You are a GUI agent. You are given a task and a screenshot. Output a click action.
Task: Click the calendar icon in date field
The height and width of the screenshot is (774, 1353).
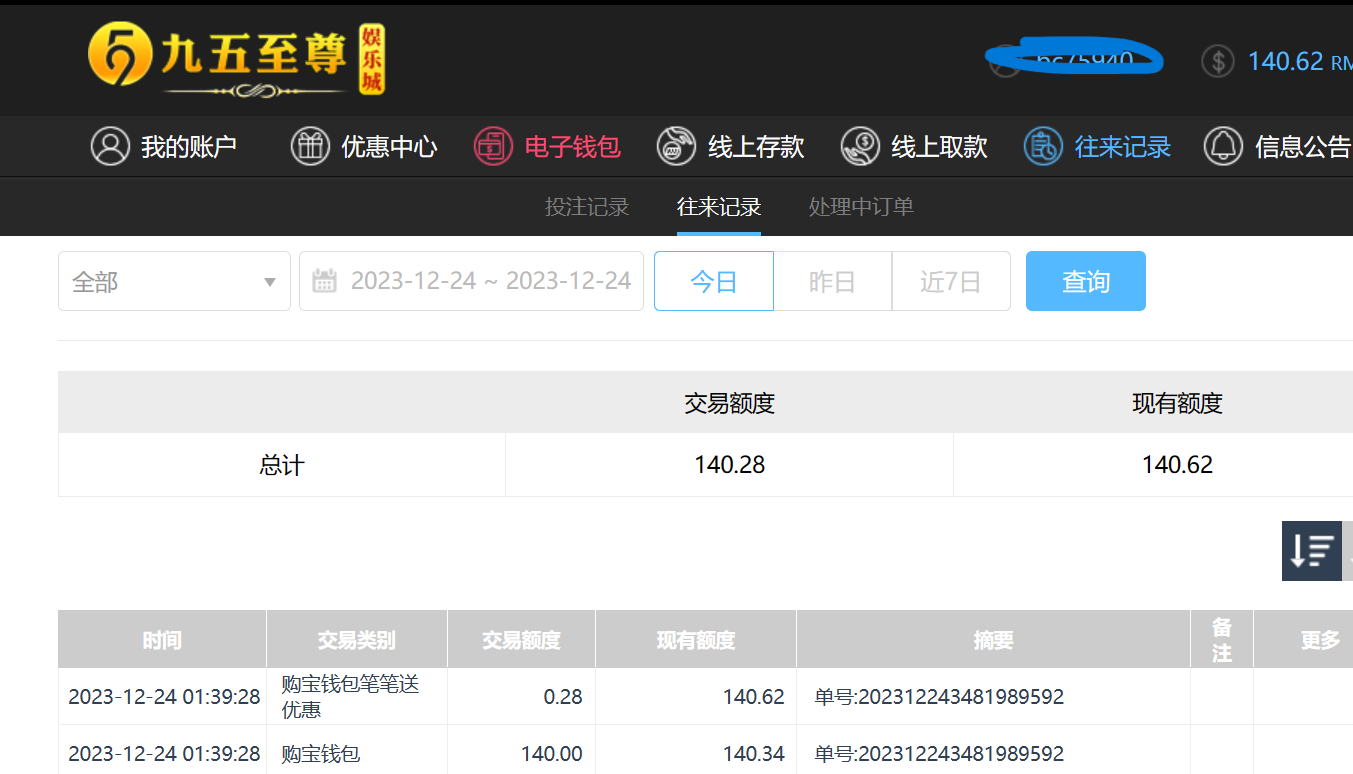tap(324, 281)
